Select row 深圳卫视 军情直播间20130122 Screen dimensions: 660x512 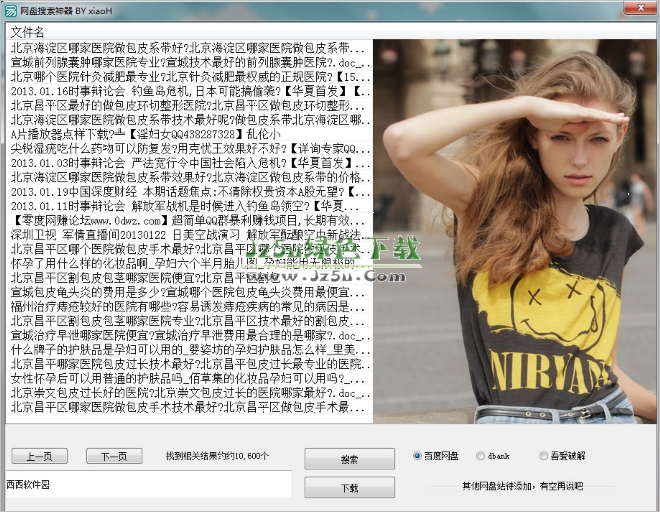[189, 235]
